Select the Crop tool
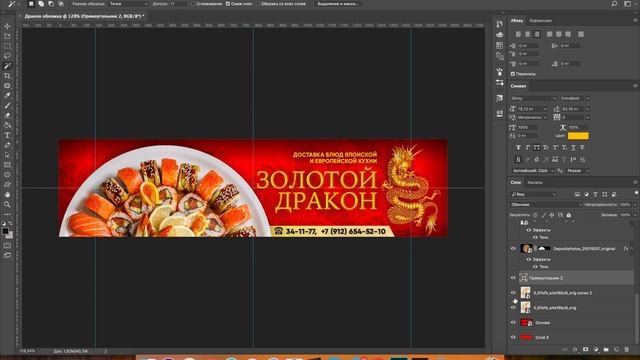 click(x=7, y=76)
